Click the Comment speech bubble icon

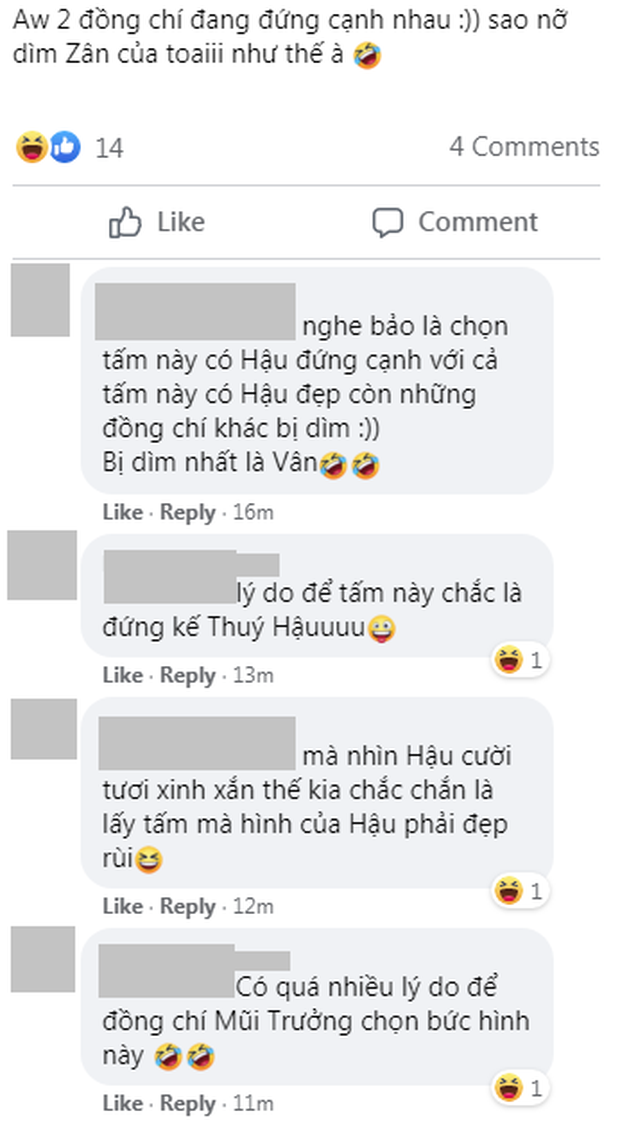click(x=388, y=222)
